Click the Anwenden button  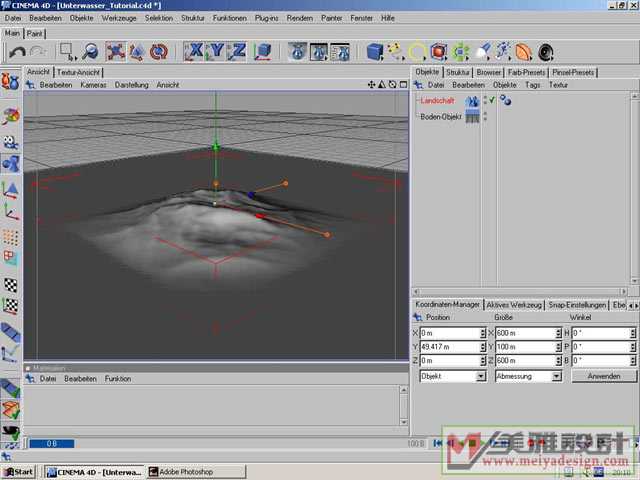[x=604, y=376]
